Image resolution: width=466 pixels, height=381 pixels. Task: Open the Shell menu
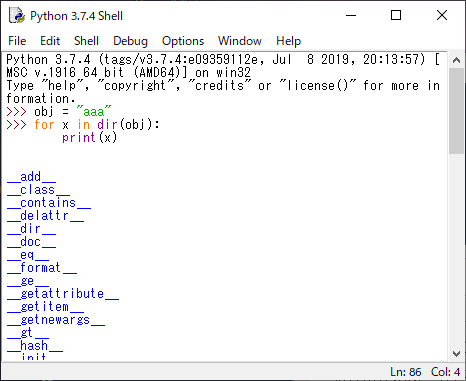tap(86, 41)
